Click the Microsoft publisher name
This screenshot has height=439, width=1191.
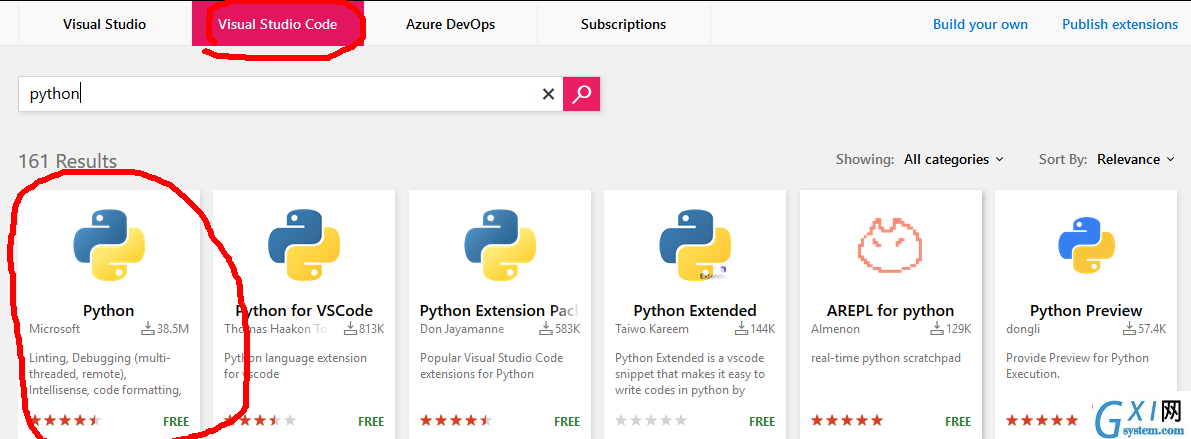(55, 329)
